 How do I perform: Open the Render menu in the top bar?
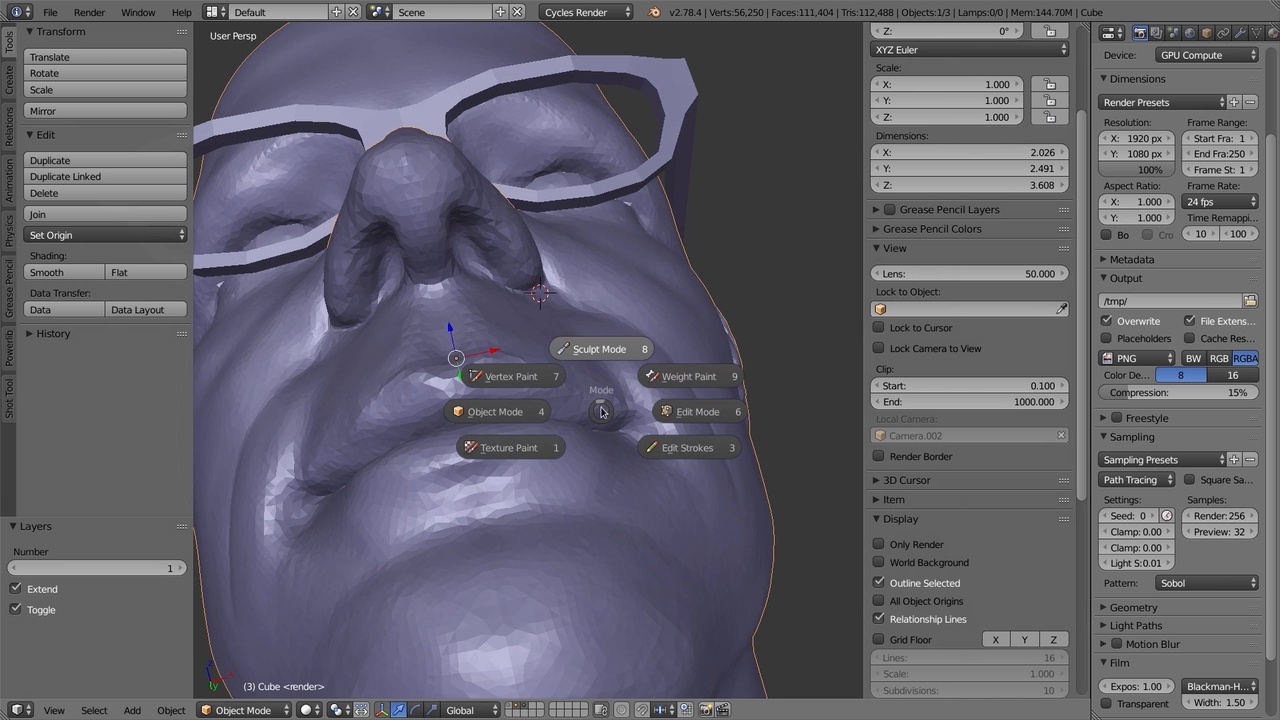pyautogui.click(x=89, y=12)
